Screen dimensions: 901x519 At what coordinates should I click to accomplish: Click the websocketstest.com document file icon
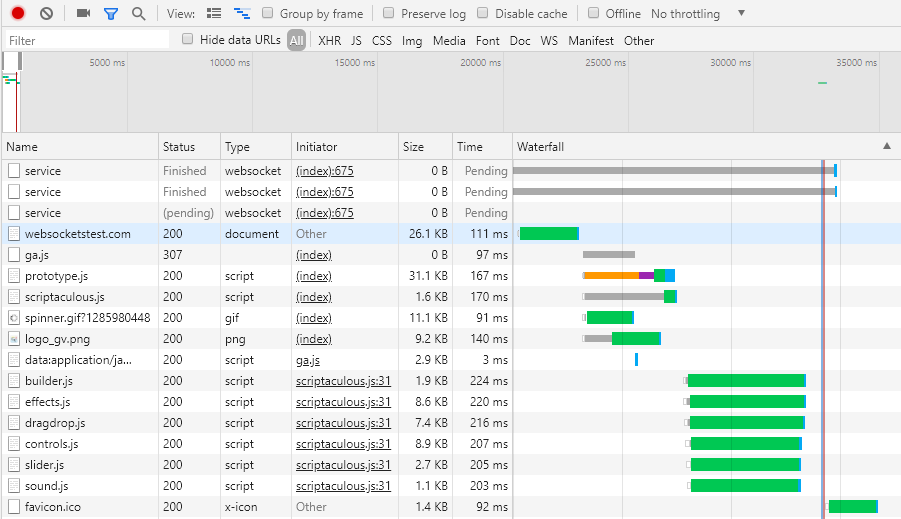tap(14, 234)
